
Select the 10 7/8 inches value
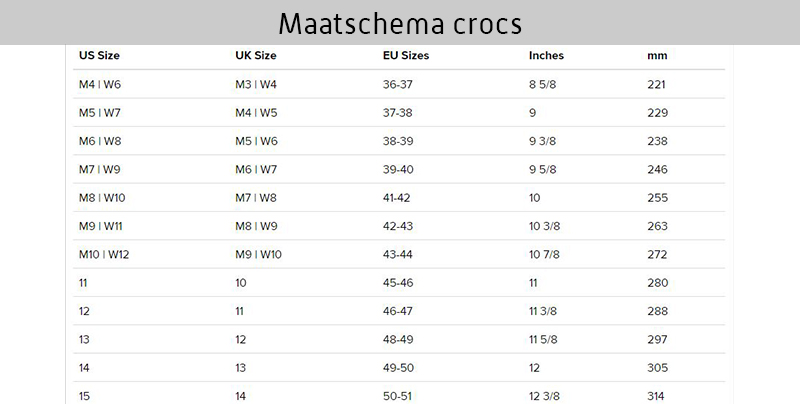pos(546,255)
